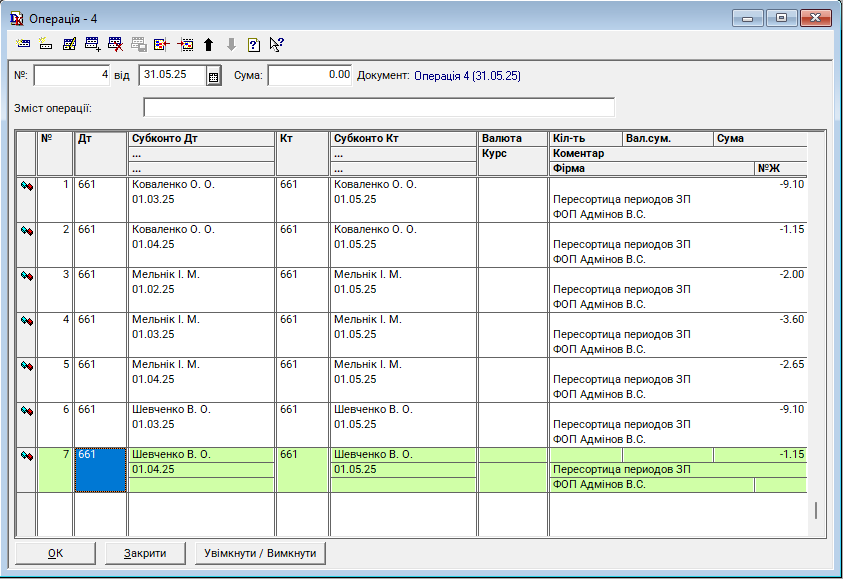The height and width of the screenshot is (579, 843).
Task: Open help via the question mark page icon
Action: (x=254, y=44)
